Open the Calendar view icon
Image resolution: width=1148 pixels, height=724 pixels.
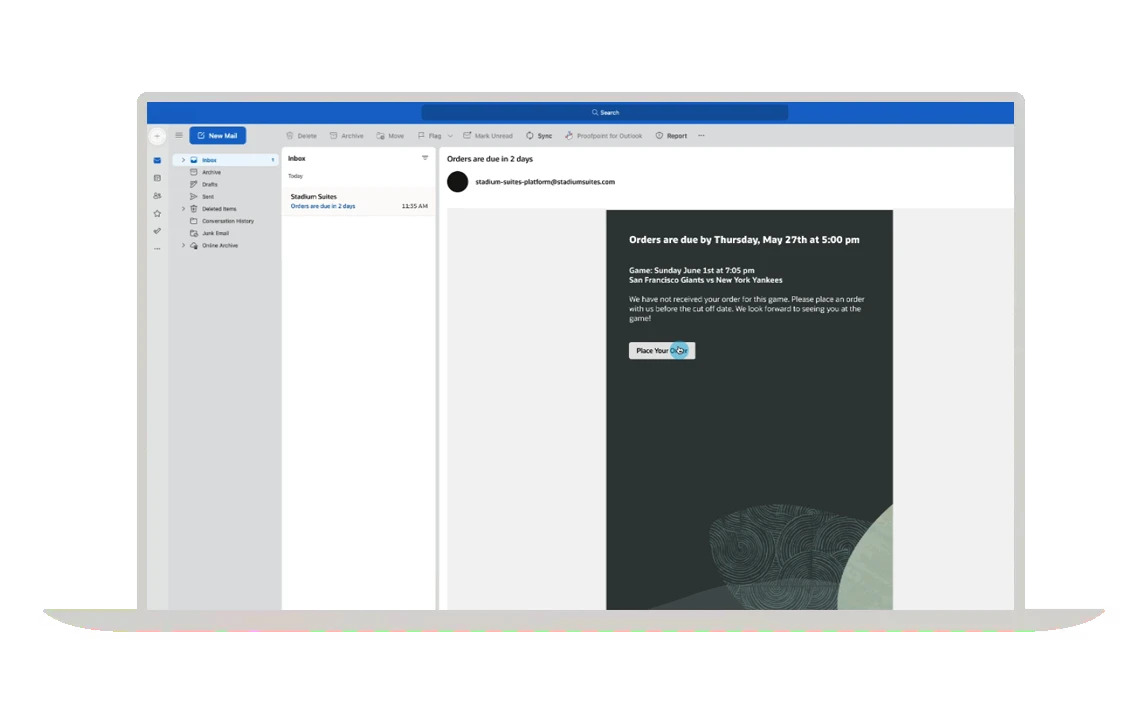point(157,177)
